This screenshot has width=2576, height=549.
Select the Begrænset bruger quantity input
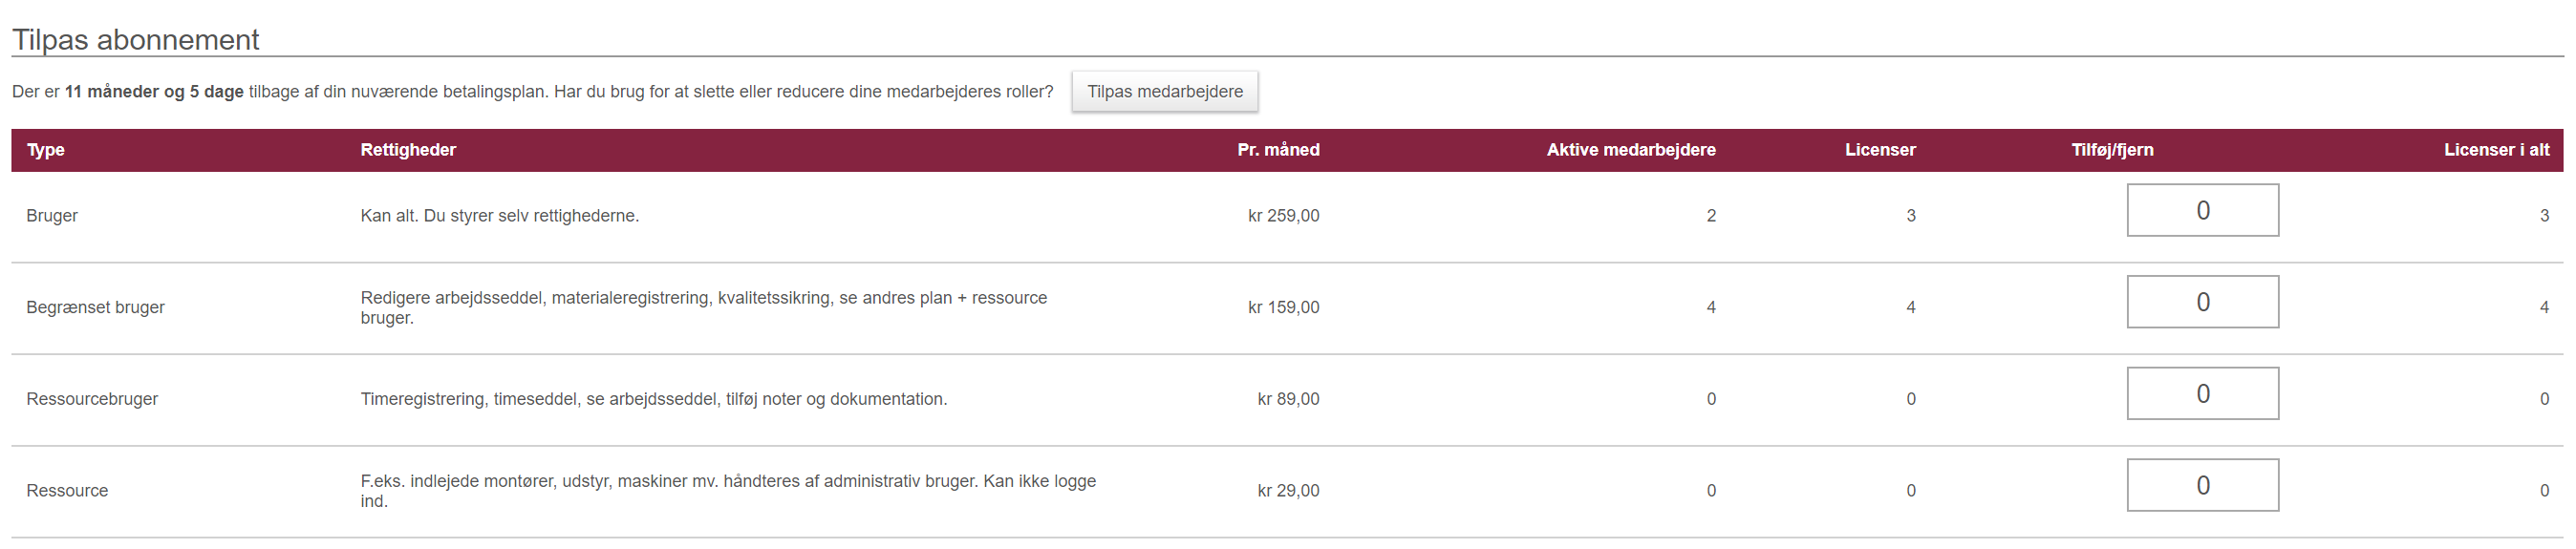coord(2202,302)
